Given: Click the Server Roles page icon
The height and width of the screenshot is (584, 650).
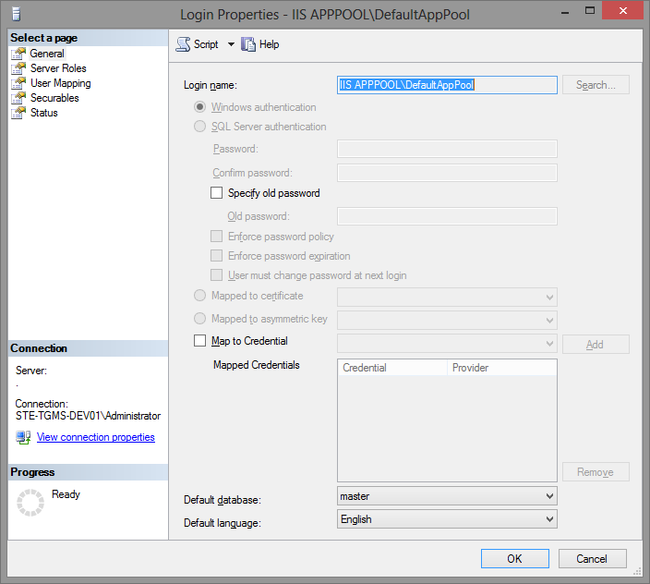Looking at the screenshot, I should point(18,68).
